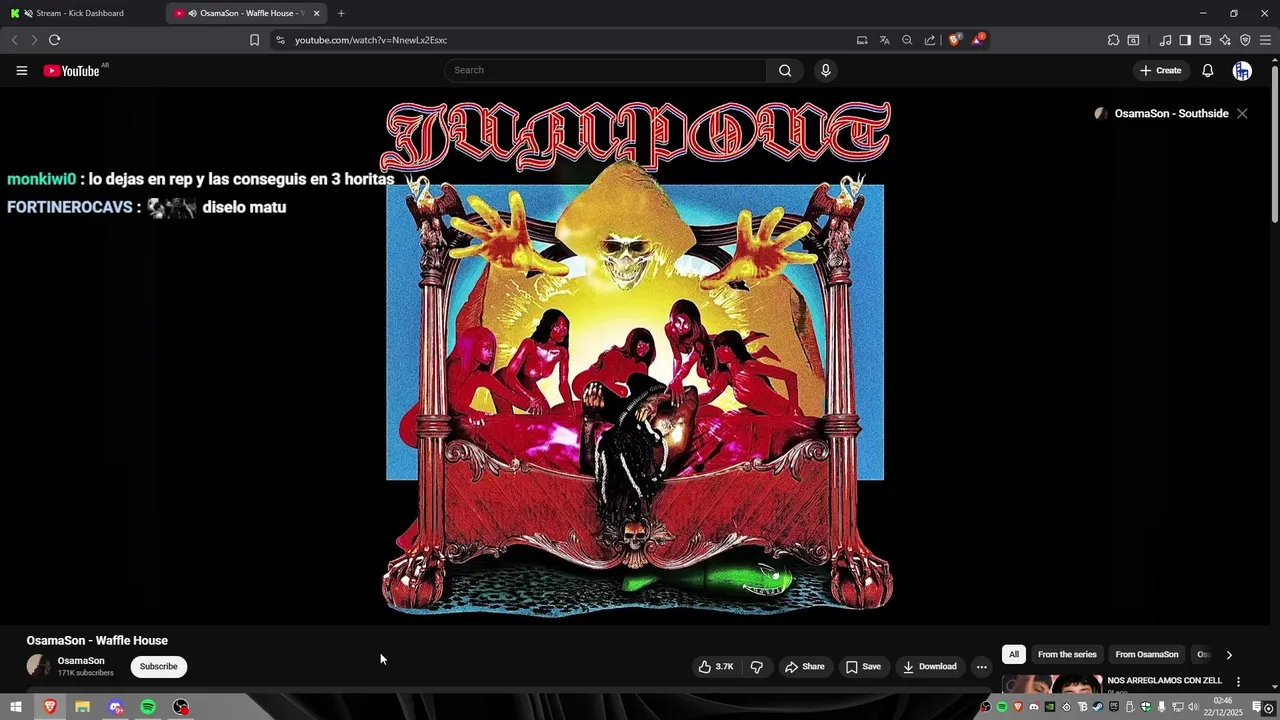The image size is (1280, 720).
Task: Click the YouTube search magnifier button
Action: pos(785,70)
